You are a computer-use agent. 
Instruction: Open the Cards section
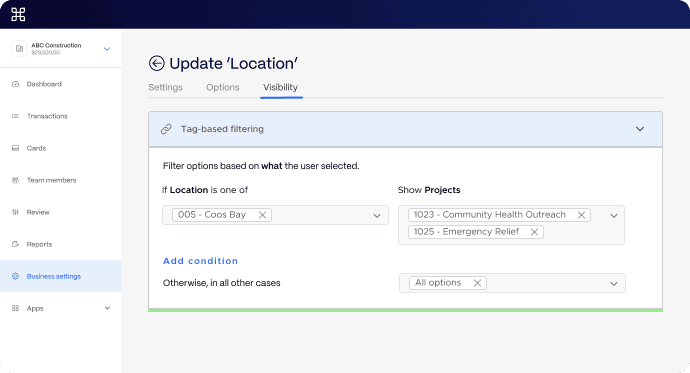click(36, 148)
